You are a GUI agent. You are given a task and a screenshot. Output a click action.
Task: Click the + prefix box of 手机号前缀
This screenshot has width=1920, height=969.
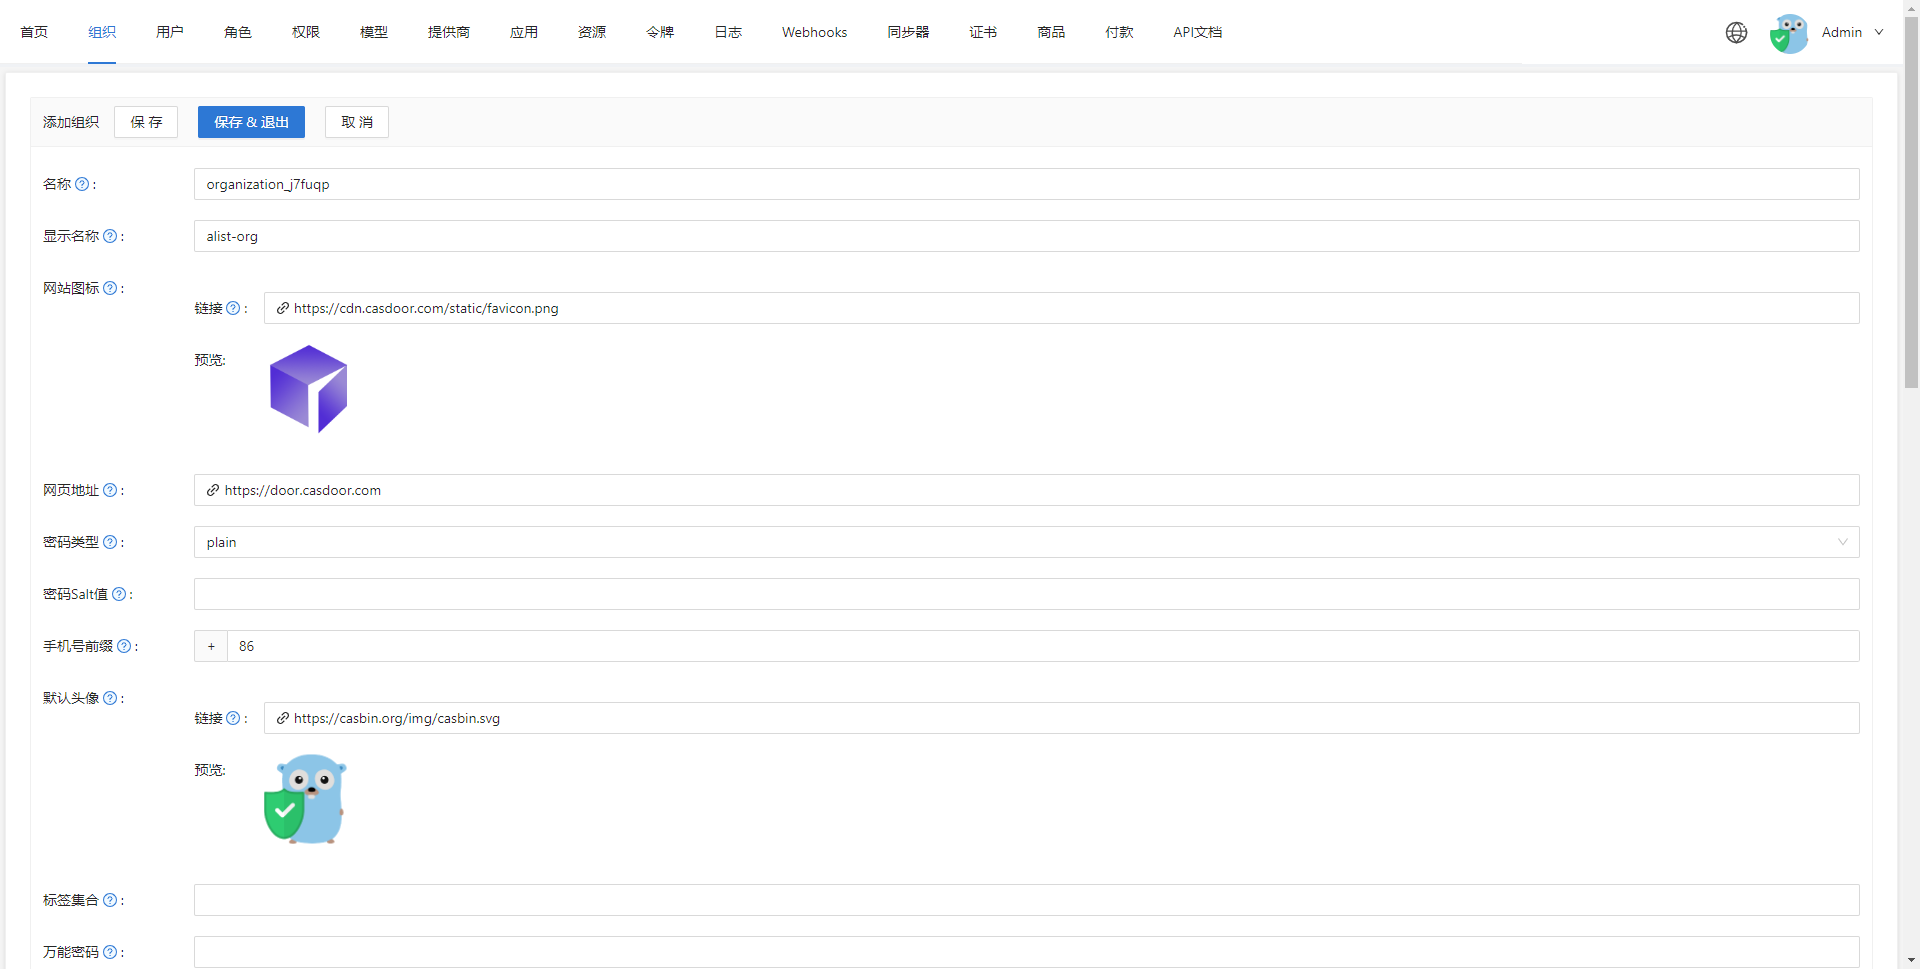click(211, 646)
